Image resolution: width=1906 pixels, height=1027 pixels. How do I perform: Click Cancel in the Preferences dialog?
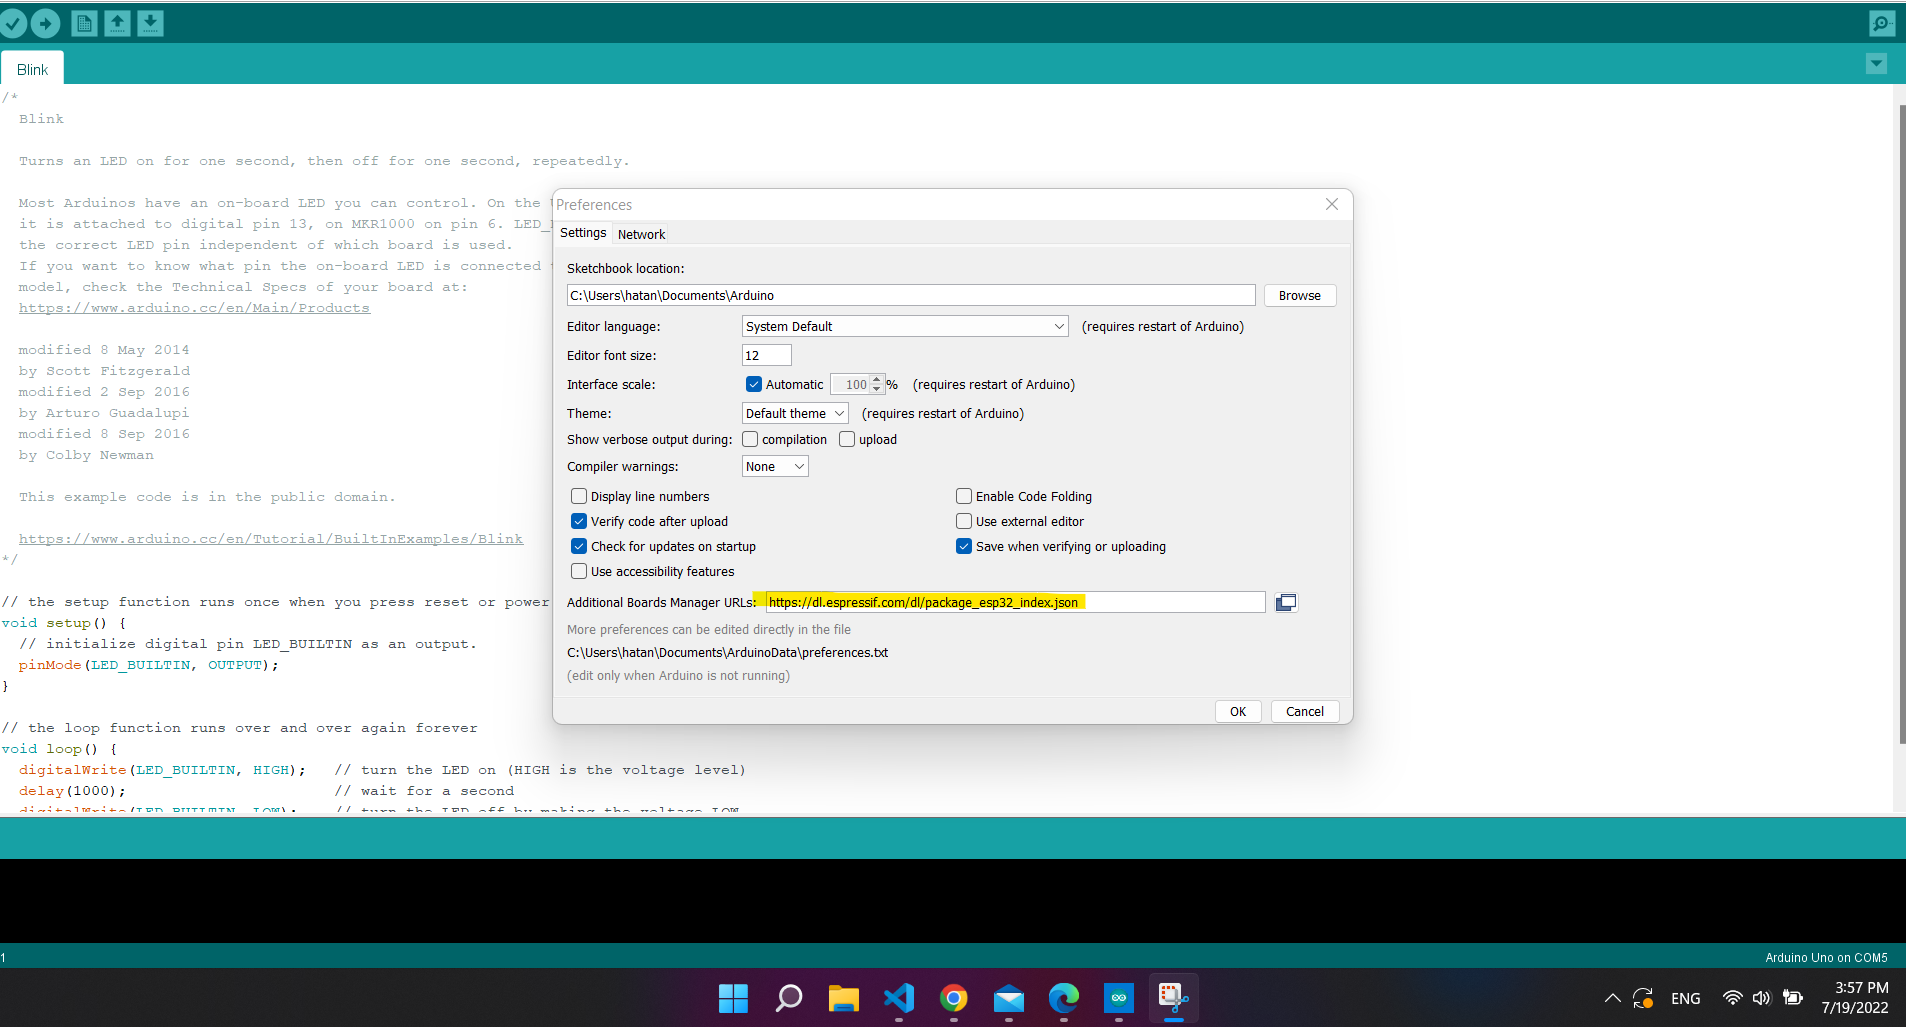tap(1305, 711)
